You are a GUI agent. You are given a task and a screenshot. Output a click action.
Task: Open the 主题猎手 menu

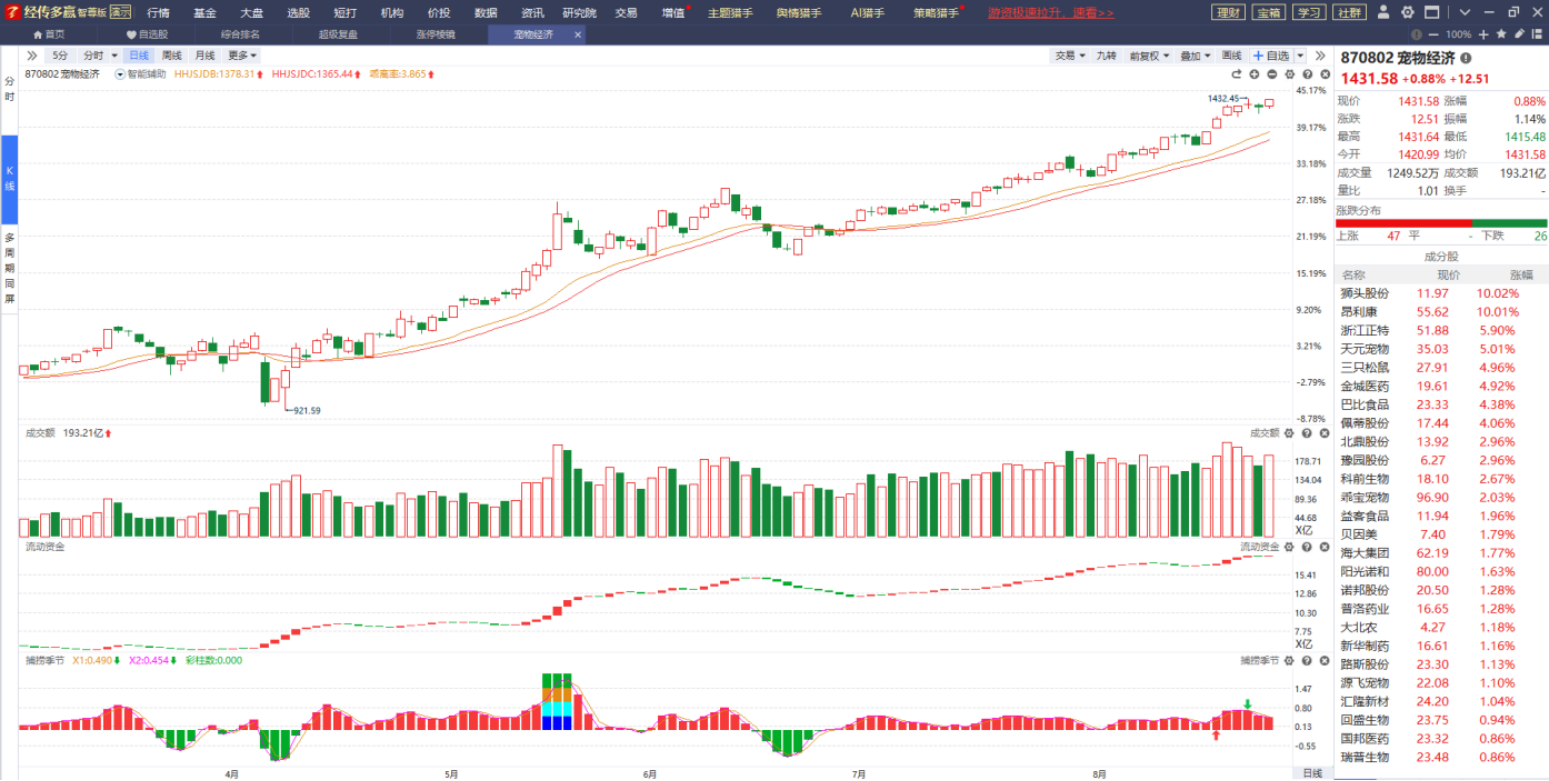(730, 13)
